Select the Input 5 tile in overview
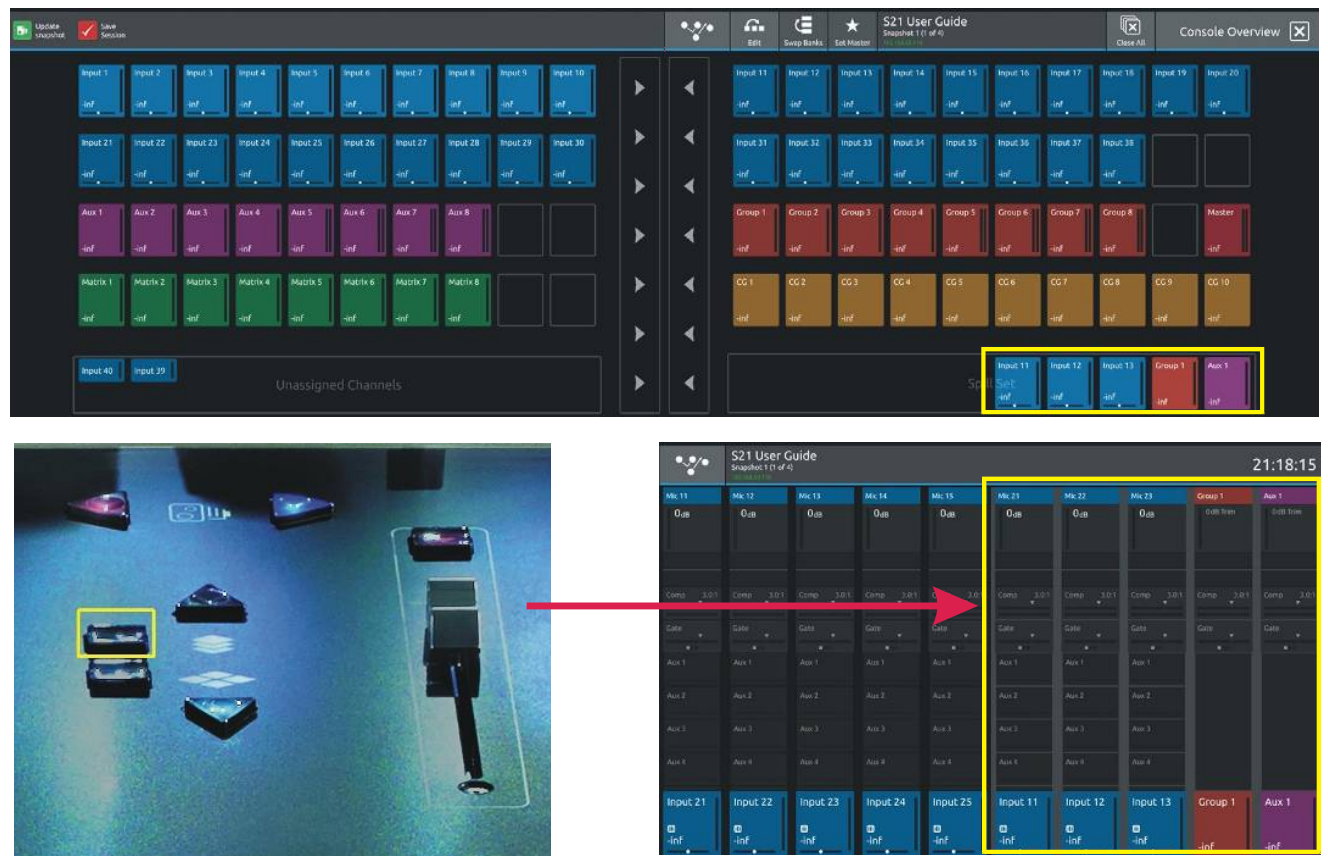 311,91
